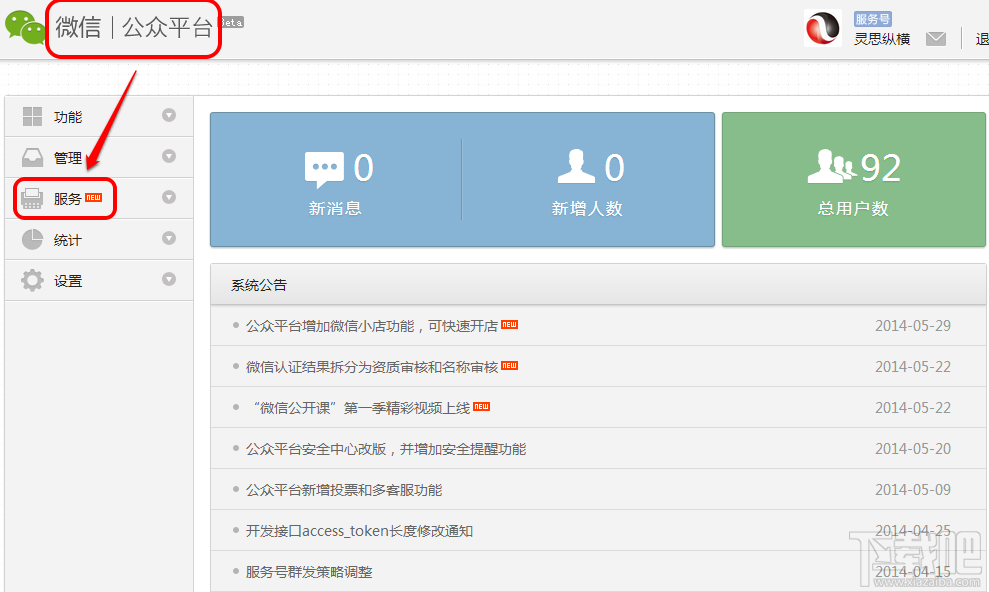Expand the 设置 section arrow
989x592 pixels.
coord(168,279)
